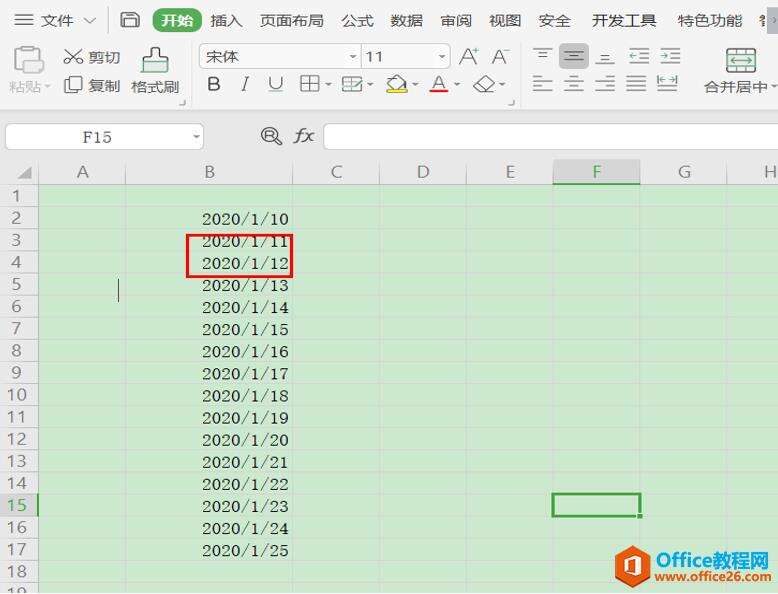Click the eraser clear icon
The width and height of the screenshot is (778, 594).
pyautogui.click(x=484, y=84)
